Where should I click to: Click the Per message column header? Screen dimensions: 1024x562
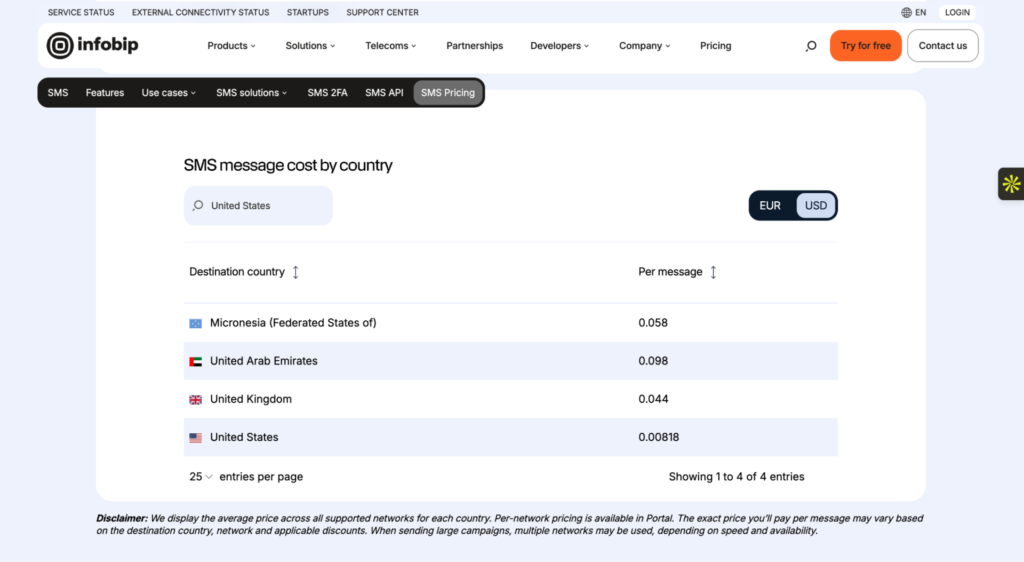[x=670, y=272]
